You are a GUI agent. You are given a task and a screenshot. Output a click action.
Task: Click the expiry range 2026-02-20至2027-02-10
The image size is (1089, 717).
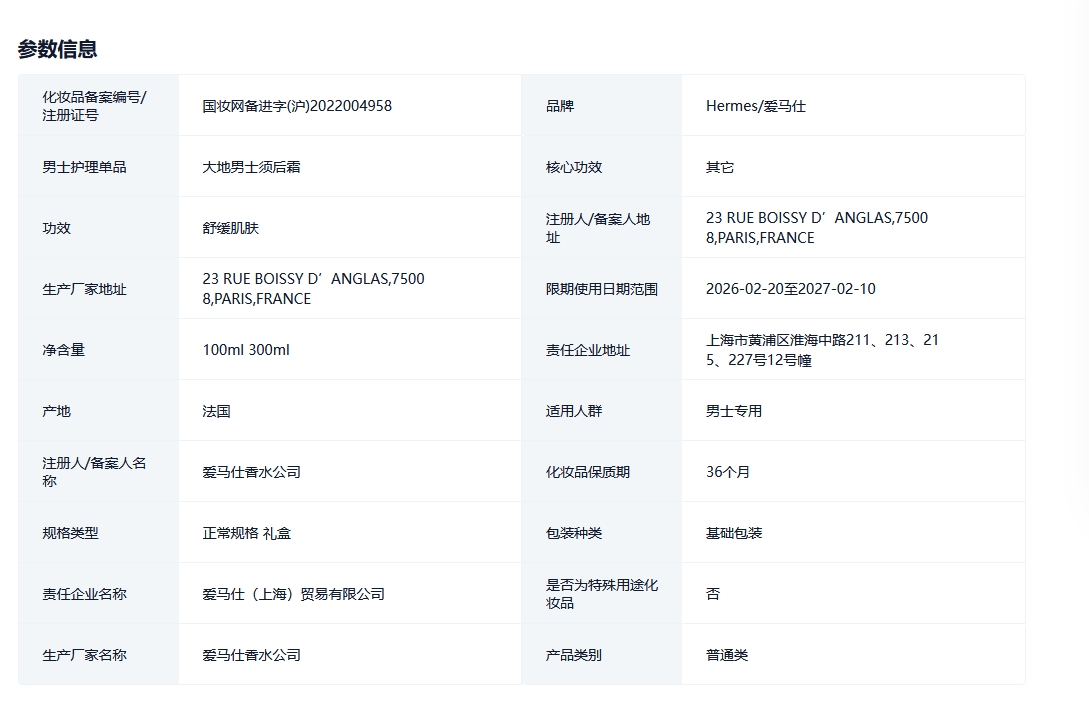790,289
